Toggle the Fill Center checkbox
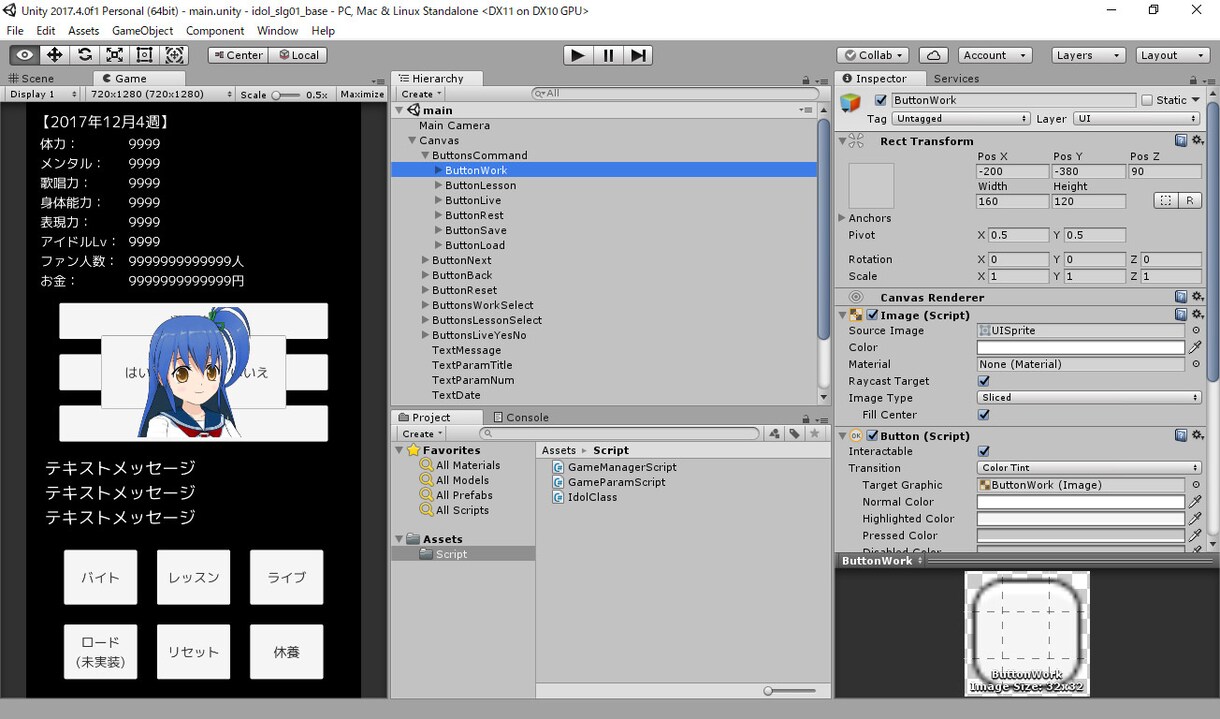 984,415
